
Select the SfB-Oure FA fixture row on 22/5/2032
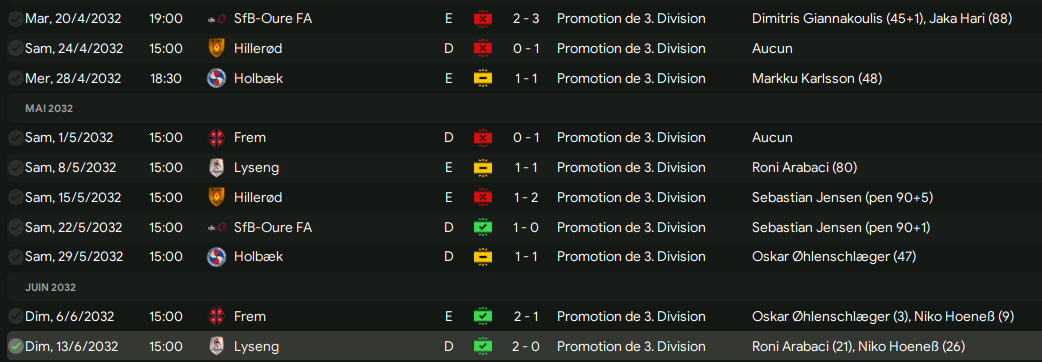point(521,227)
